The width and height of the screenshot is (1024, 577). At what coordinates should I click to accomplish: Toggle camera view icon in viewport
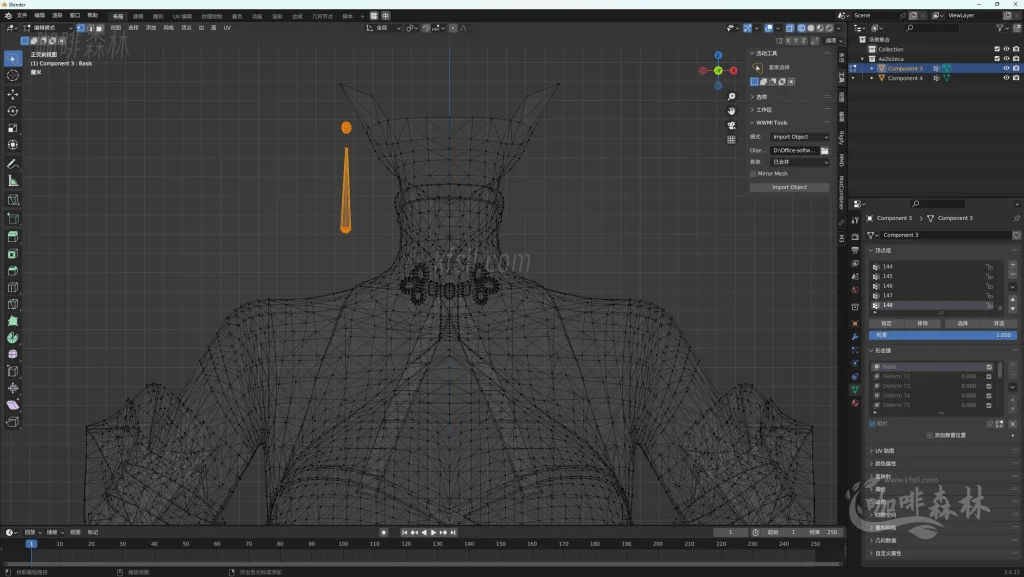[x=731, y=125]
